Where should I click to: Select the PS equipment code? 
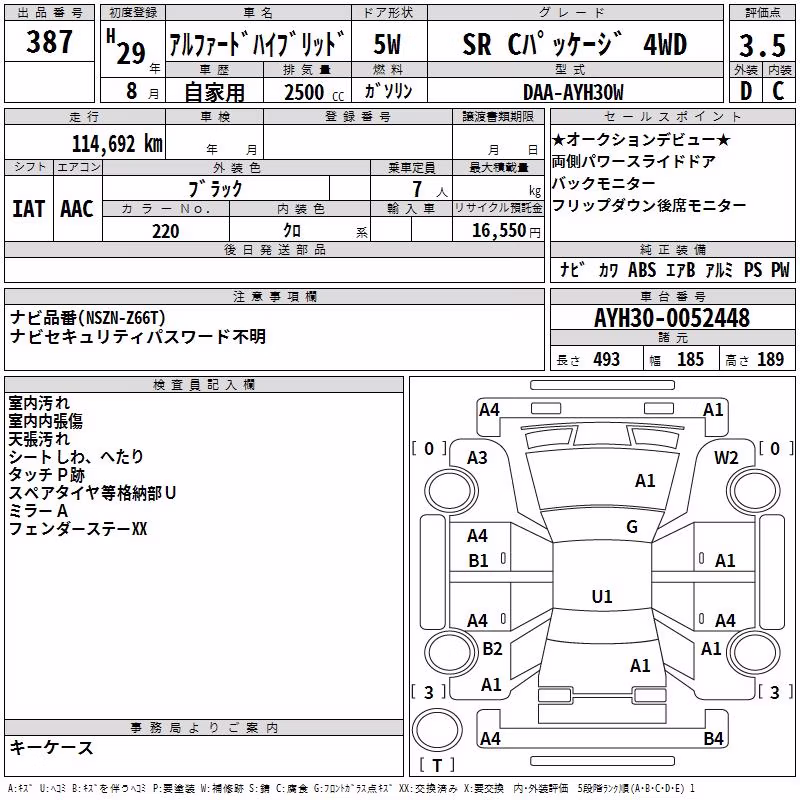coord(752,269)
